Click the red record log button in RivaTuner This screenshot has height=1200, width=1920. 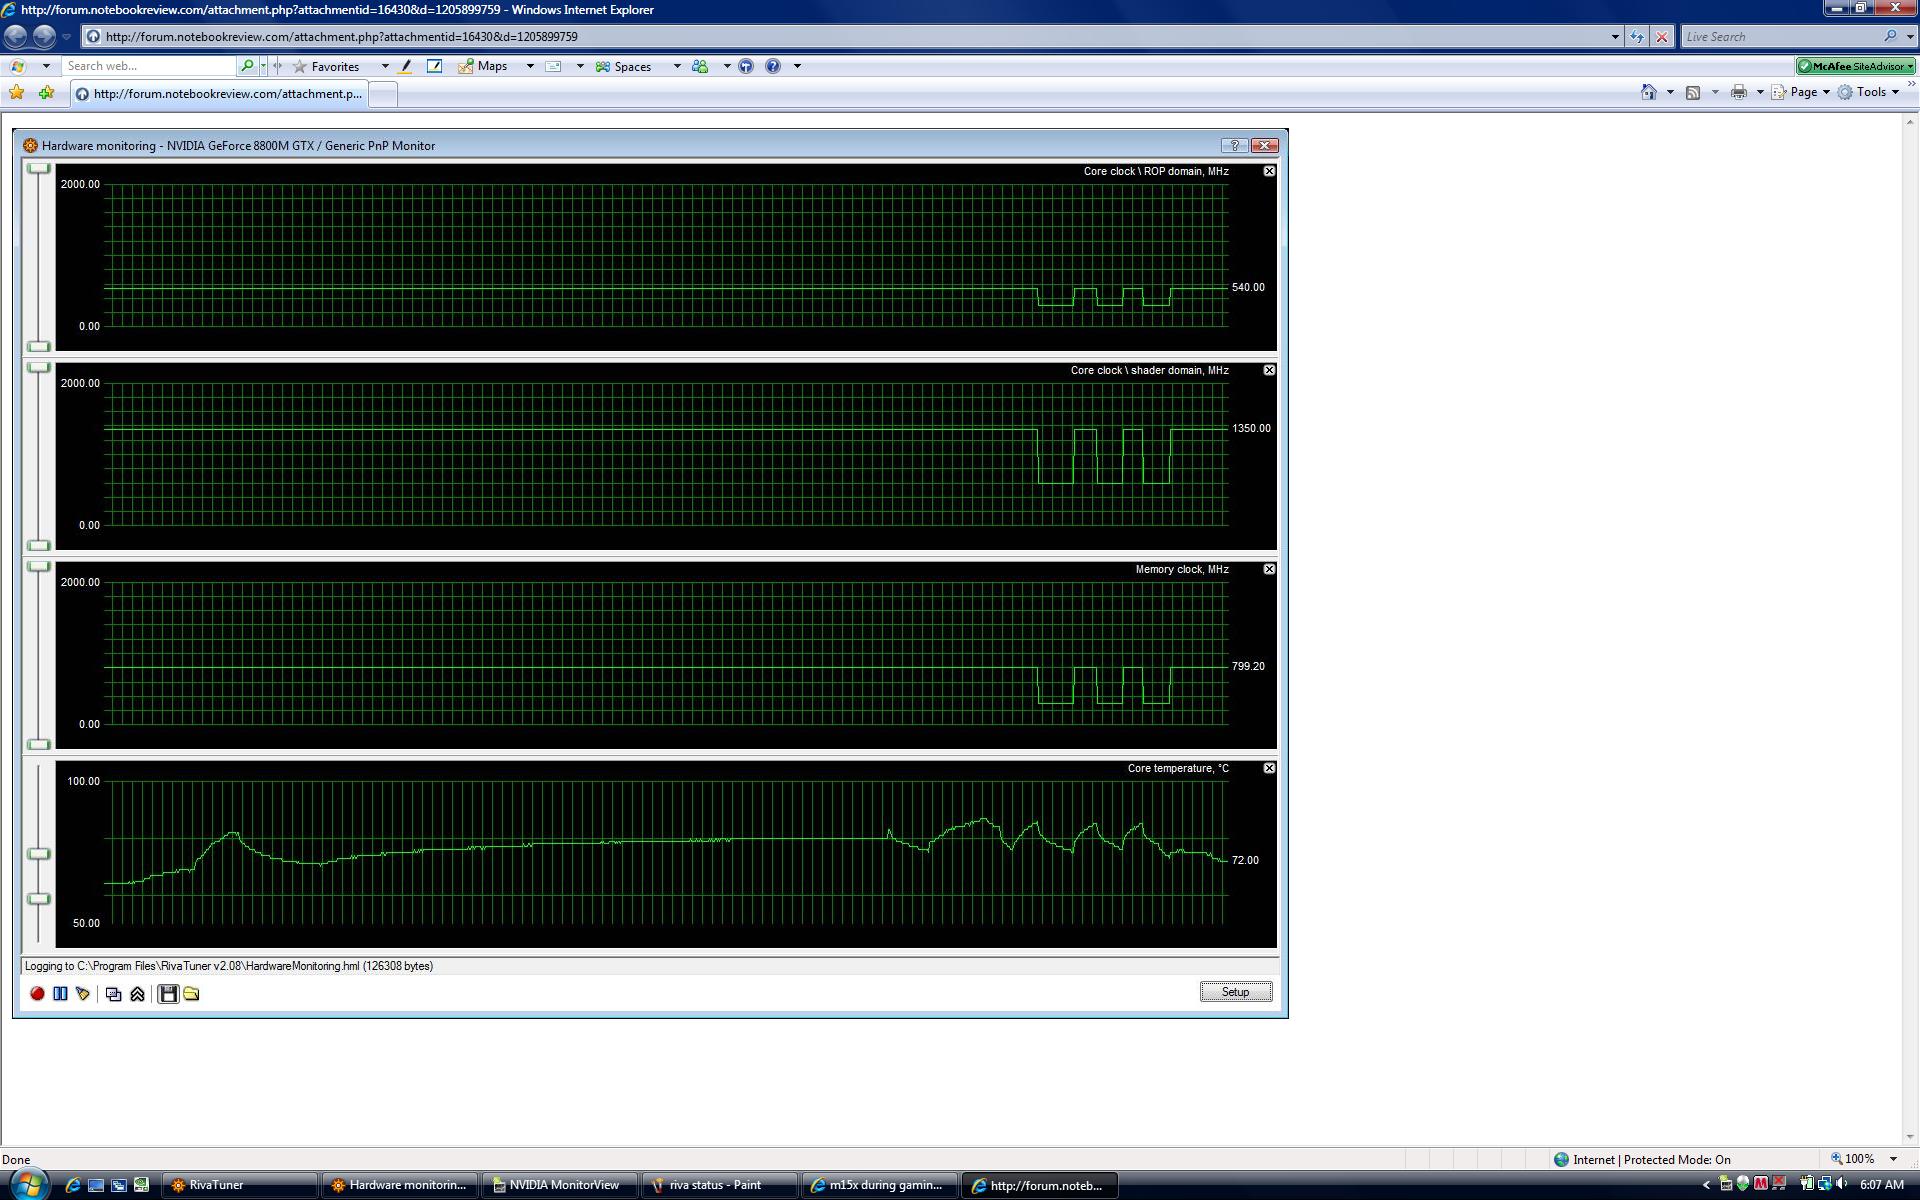pyautogui.click(x=37, y=993)
